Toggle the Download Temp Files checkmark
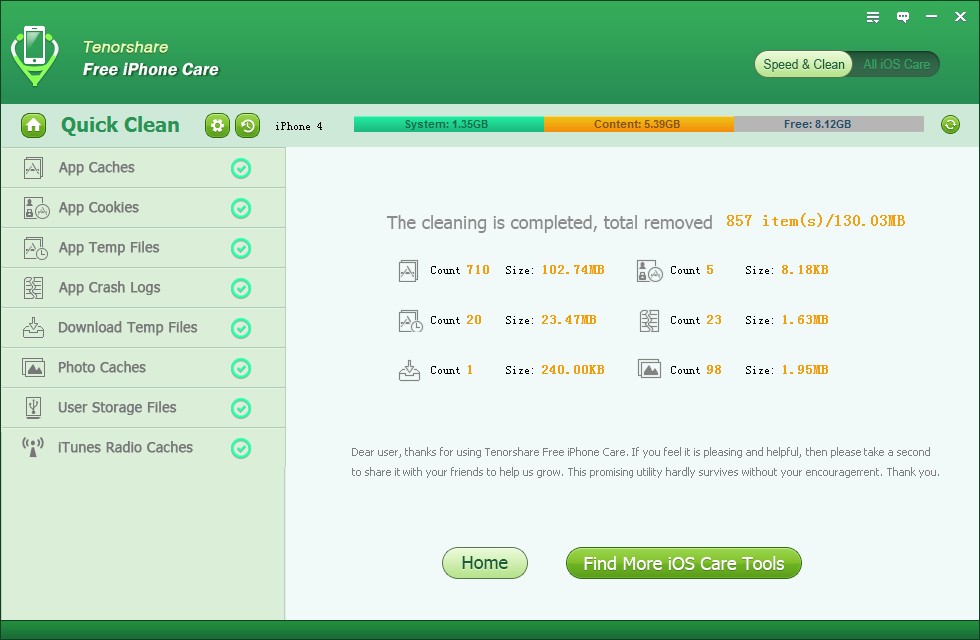The width and height of the screenshot is (980, 640). [x=241, y=328]
